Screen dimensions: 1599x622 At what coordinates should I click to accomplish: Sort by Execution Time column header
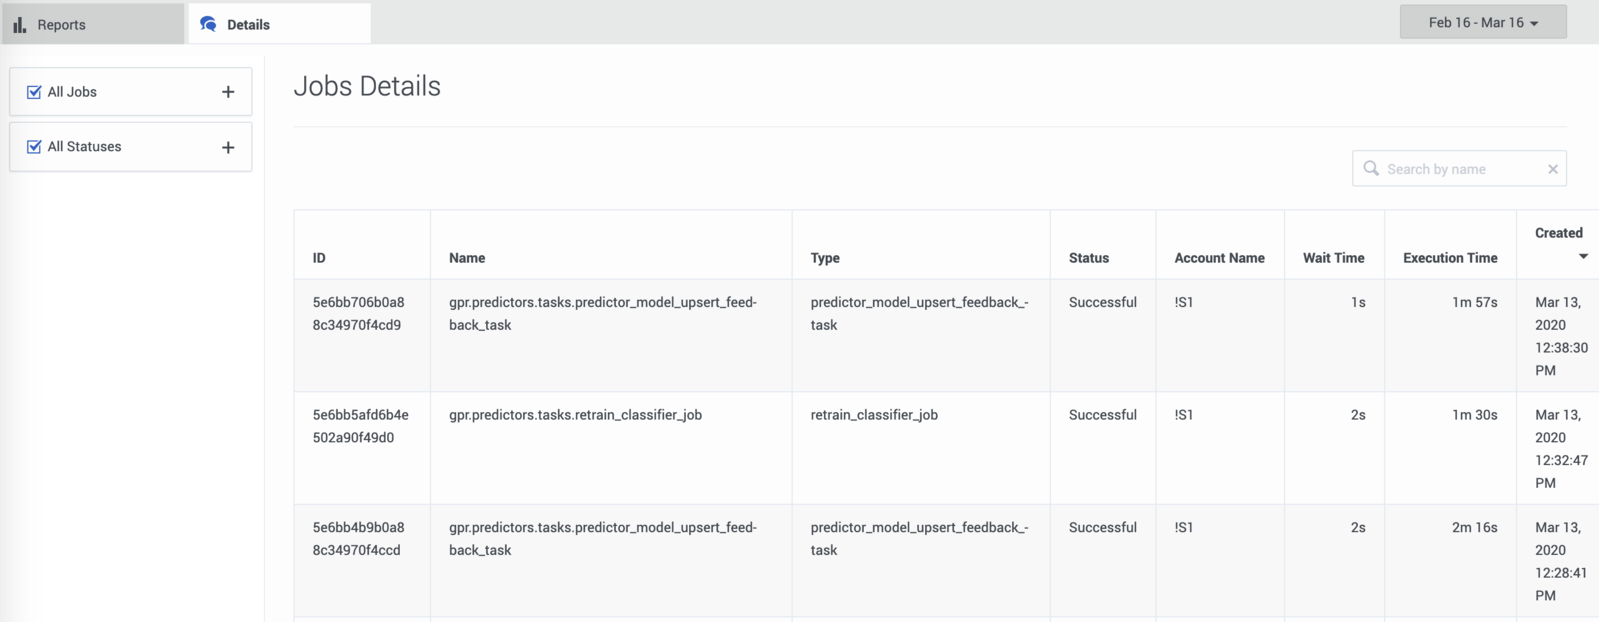click(1450, 258)
